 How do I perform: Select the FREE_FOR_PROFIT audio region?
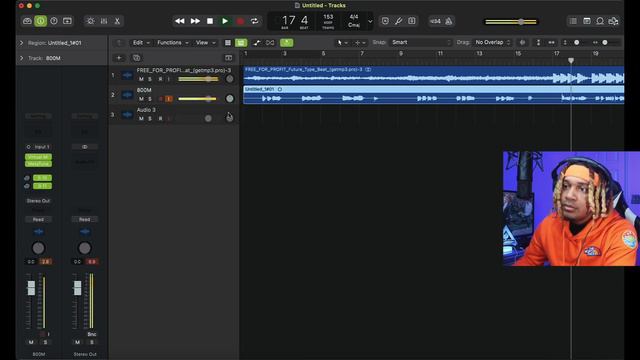tap(433, 75)
